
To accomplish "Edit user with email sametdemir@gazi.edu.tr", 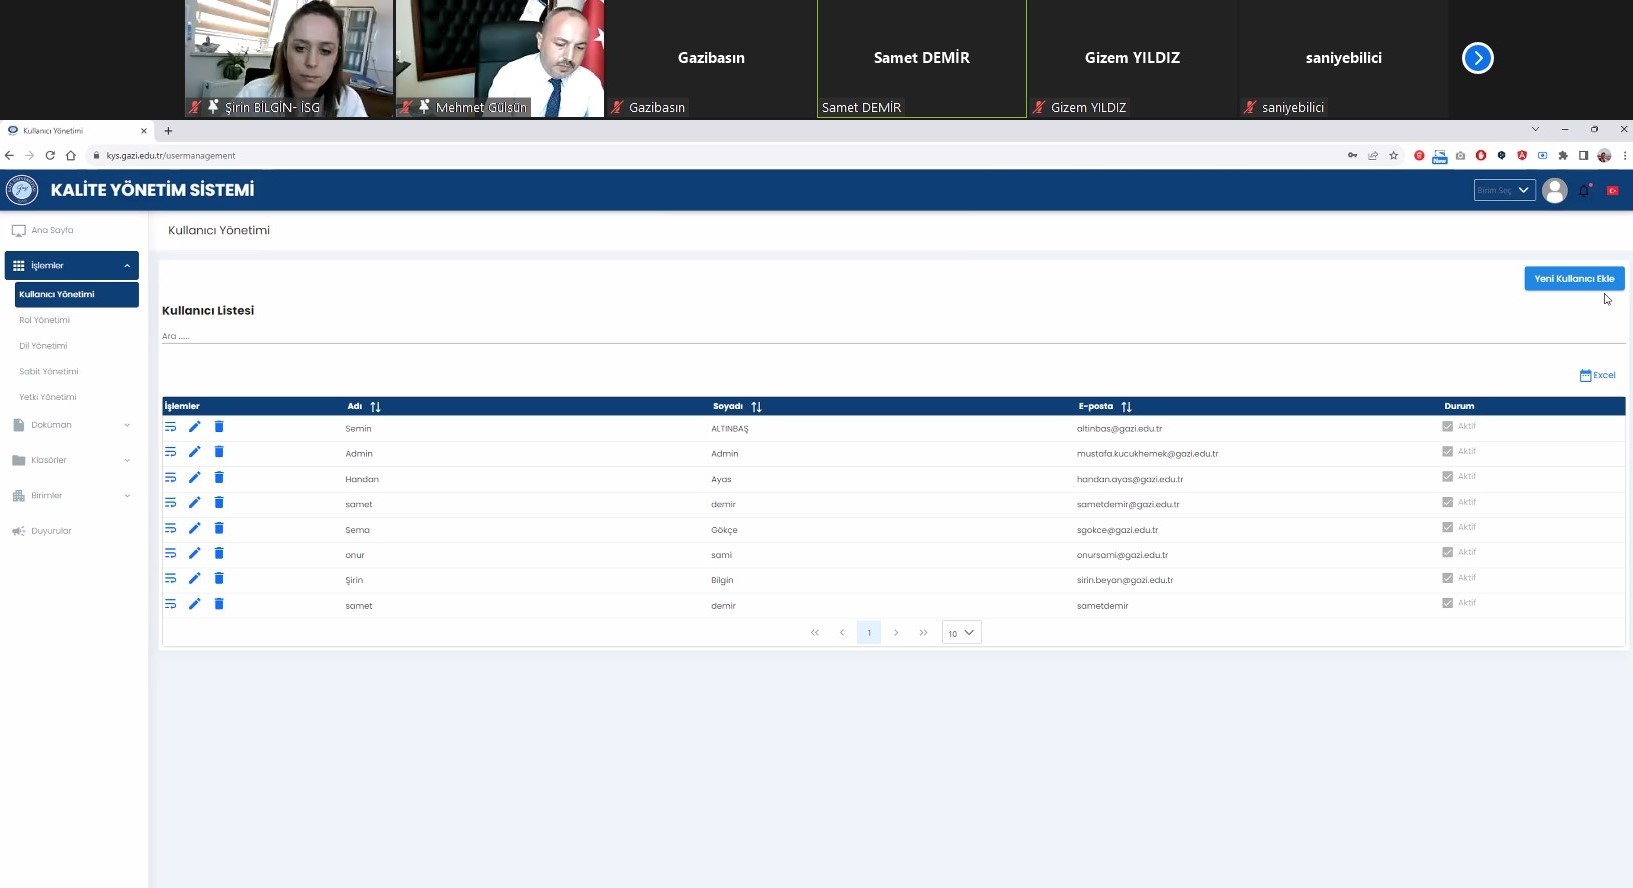I will coord(194,503).
